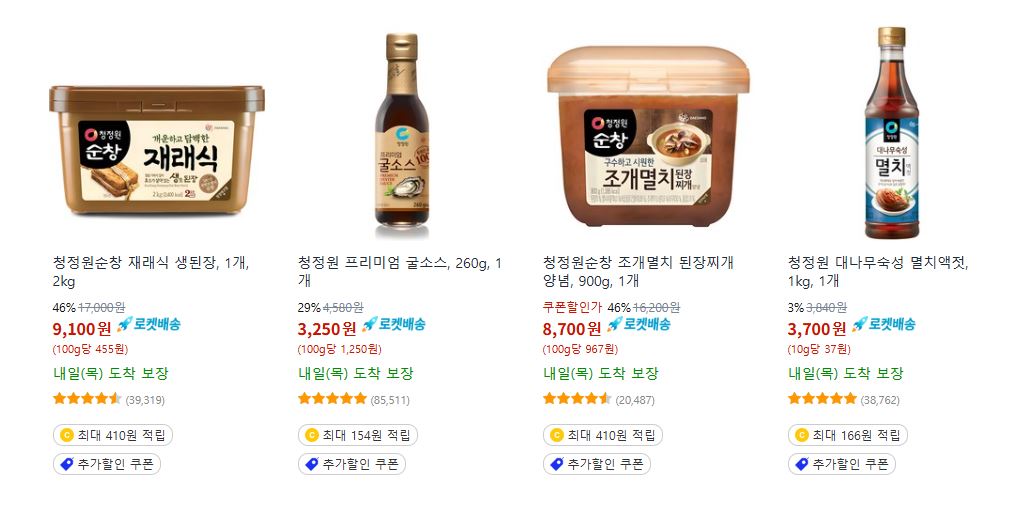Click the rocket delivery badge beside 3,700원
The height and width of the screenshot is (532, 1013).
[x=883, y=325]
